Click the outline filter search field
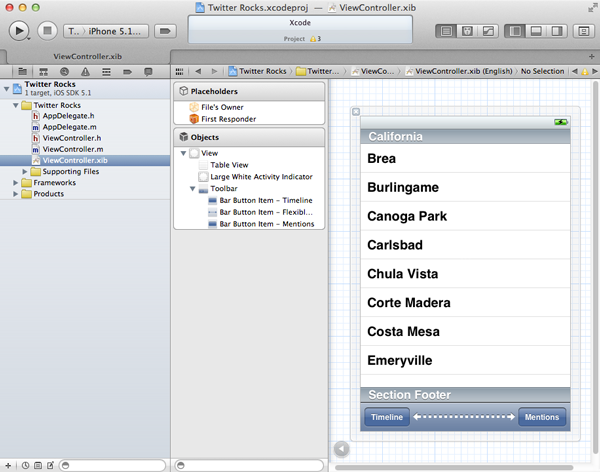The image size is (600, 472). pyautogui.click(x=249, y=465)
